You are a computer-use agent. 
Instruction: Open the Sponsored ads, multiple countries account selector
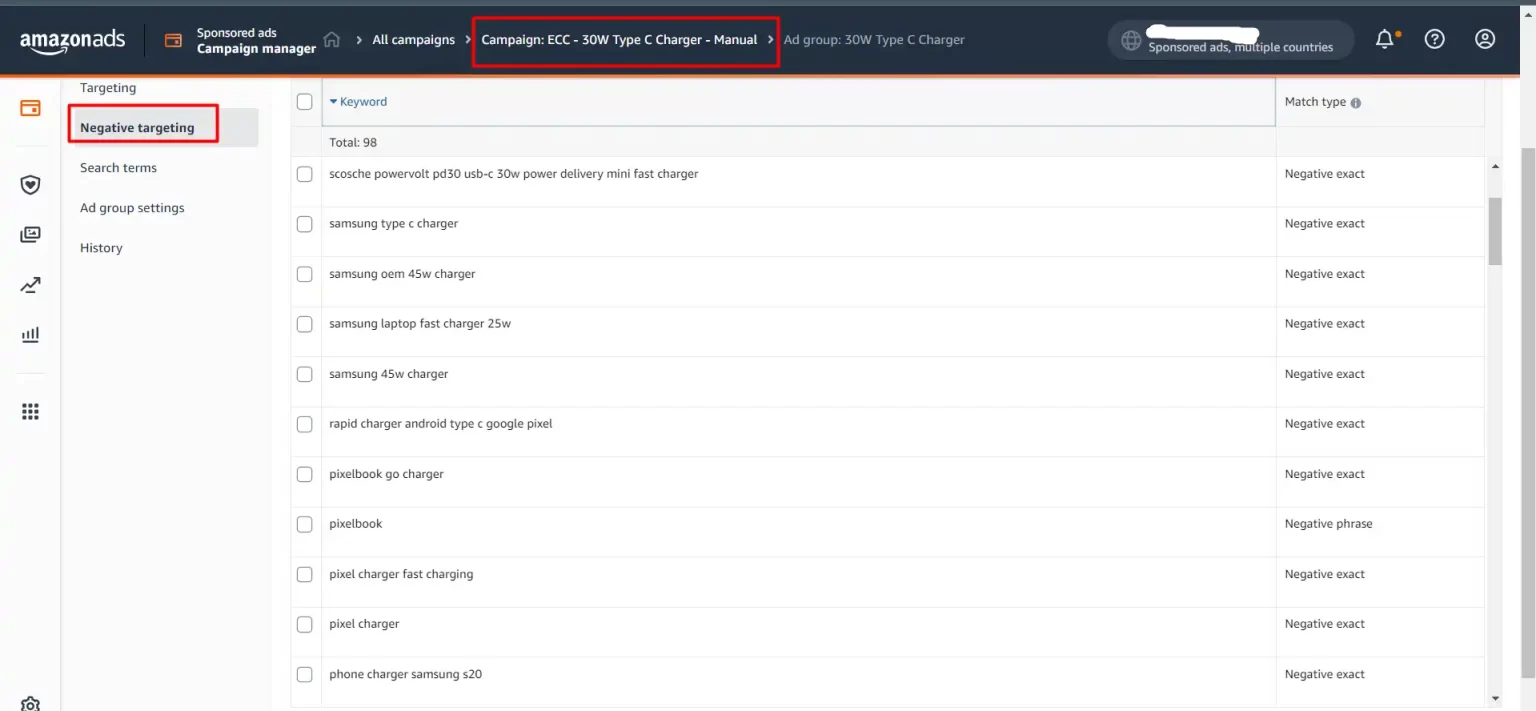point(1231,40)
